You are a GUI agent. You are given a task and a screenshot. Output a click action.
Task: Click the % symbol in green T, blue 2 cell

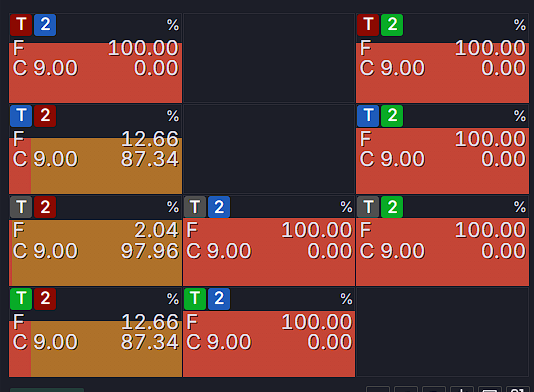346,299
